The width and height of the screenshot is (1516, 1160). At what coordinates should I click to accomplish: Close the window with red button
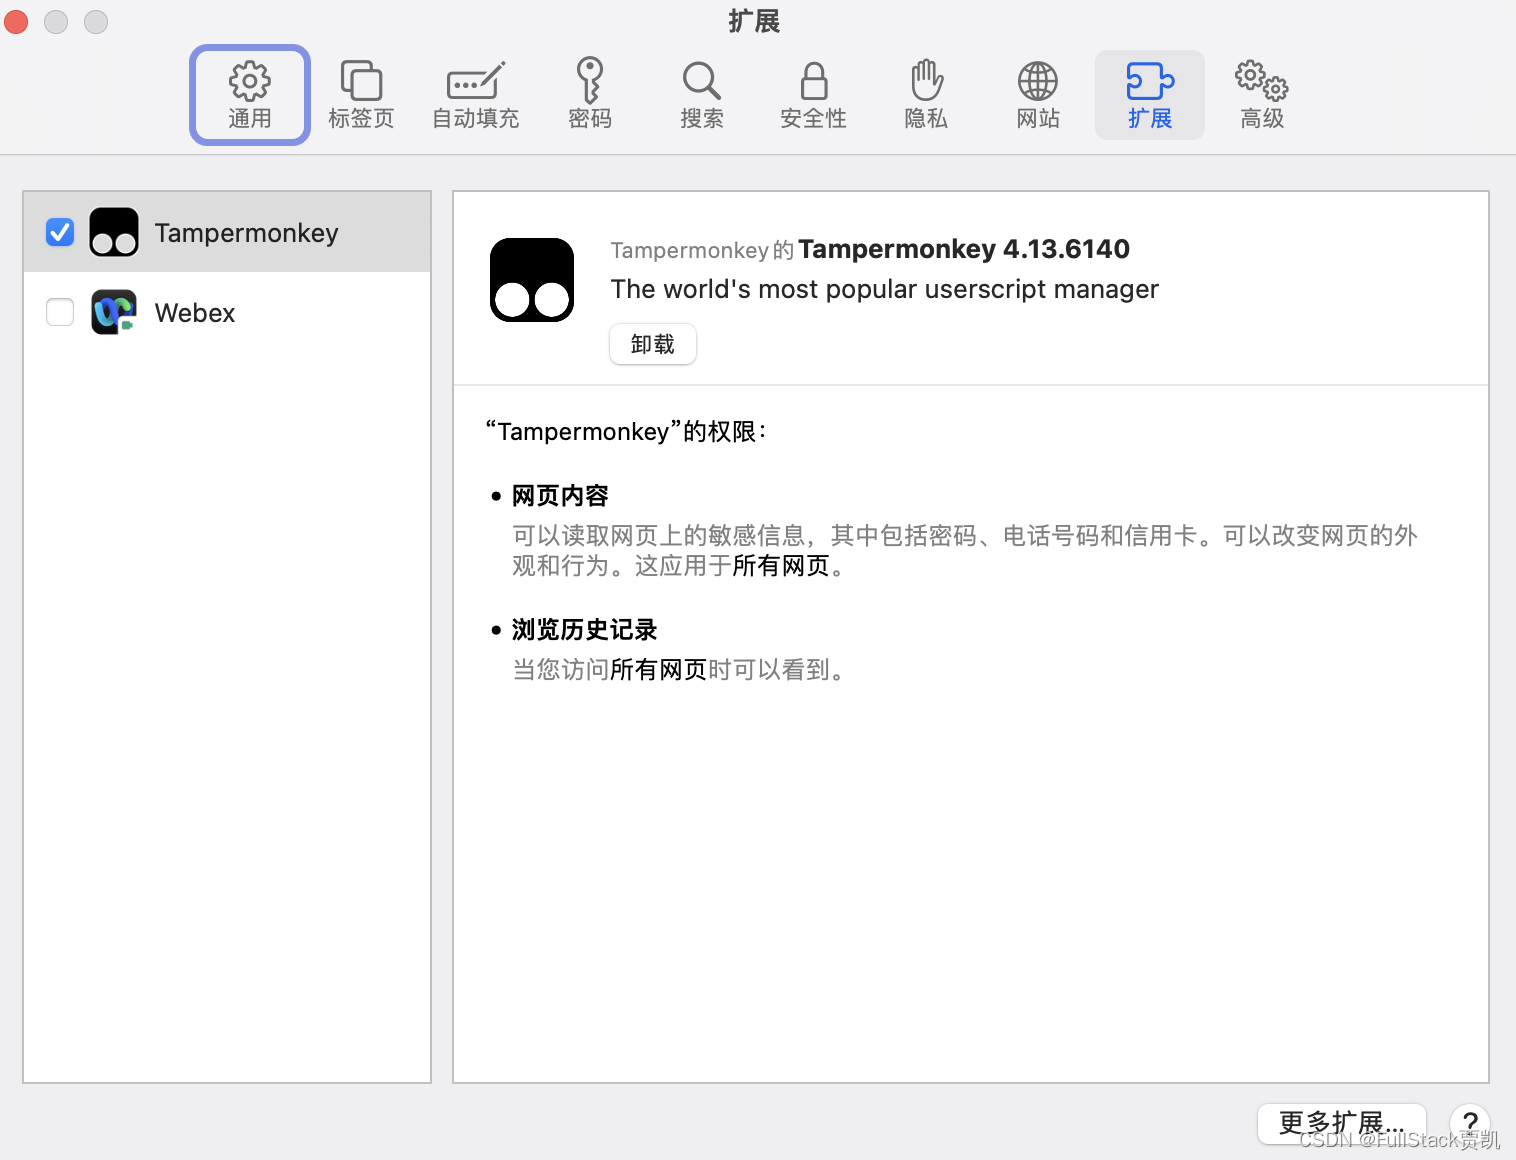coord(16,21)
